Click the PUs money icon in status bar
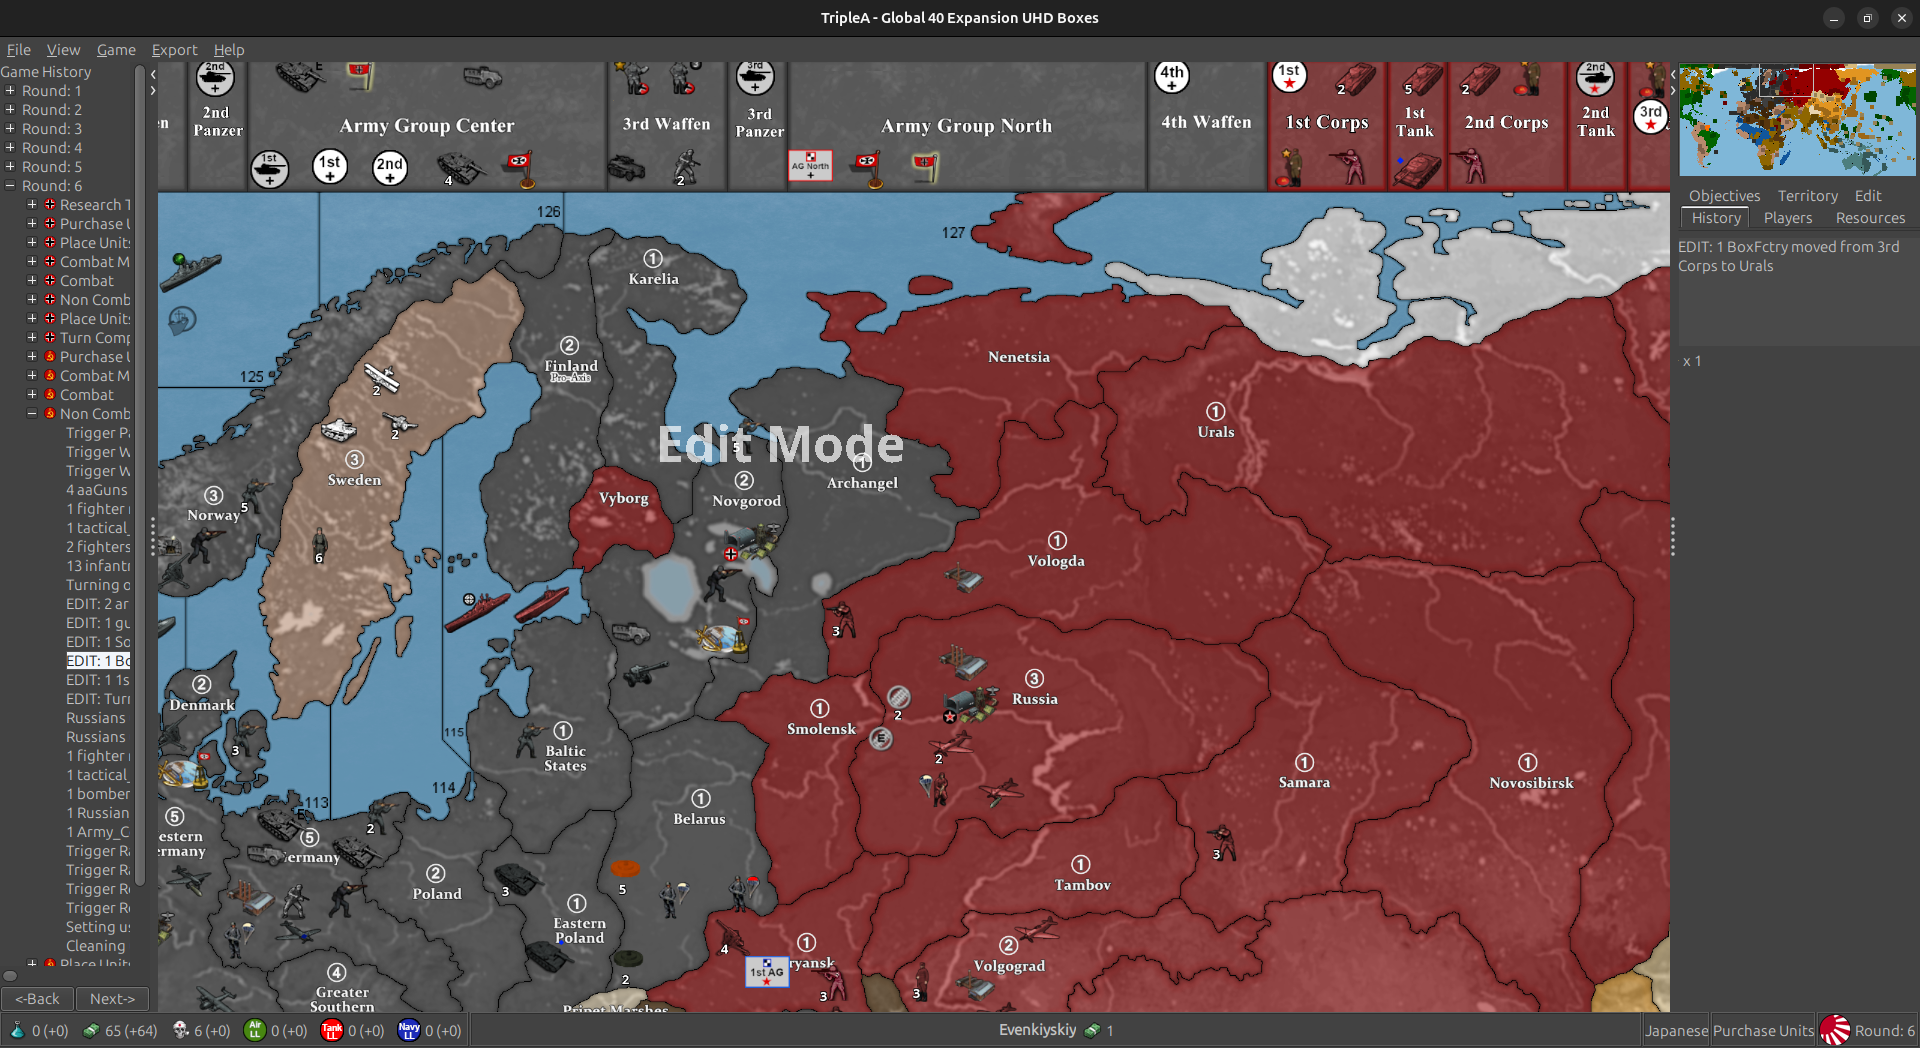Image resolution: width=1920 pixels, height=1048 pixels. (91, 1030)
